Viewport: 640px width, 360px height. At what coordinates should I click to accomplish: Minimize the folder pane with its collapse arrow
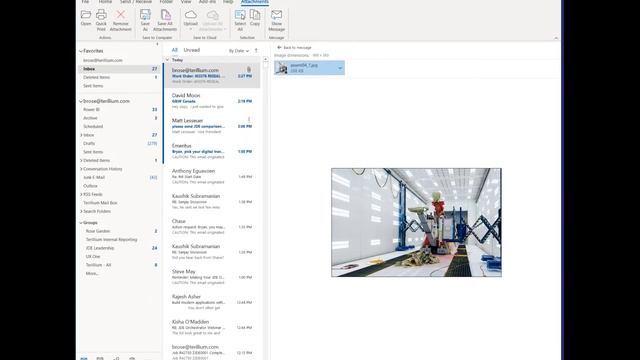pos(158,44)
